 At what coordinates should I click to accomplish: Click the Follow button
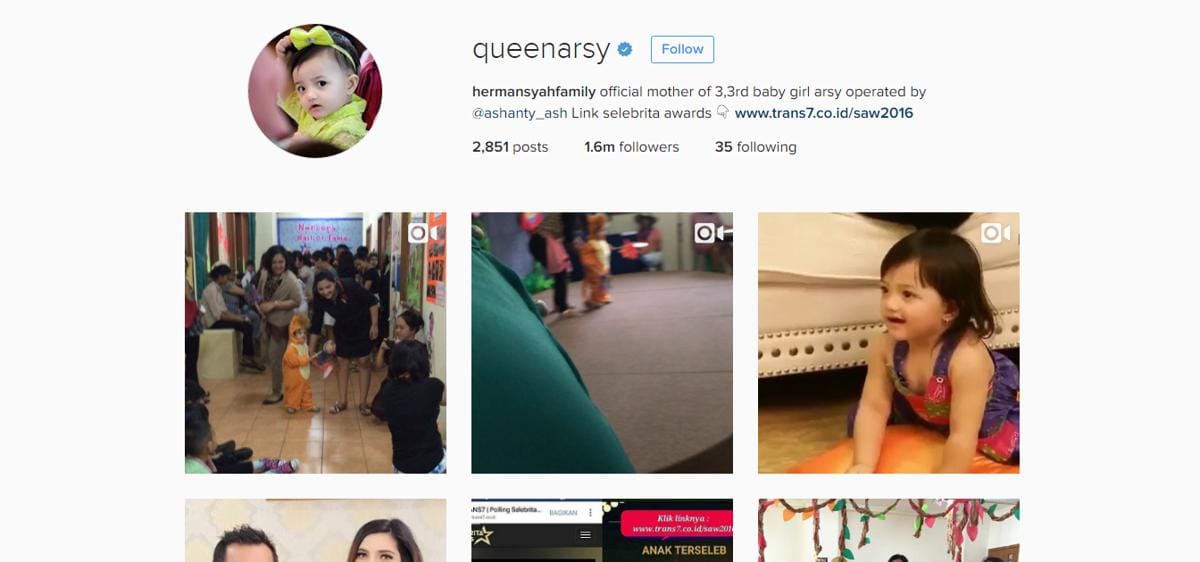[x=682, y=49]
